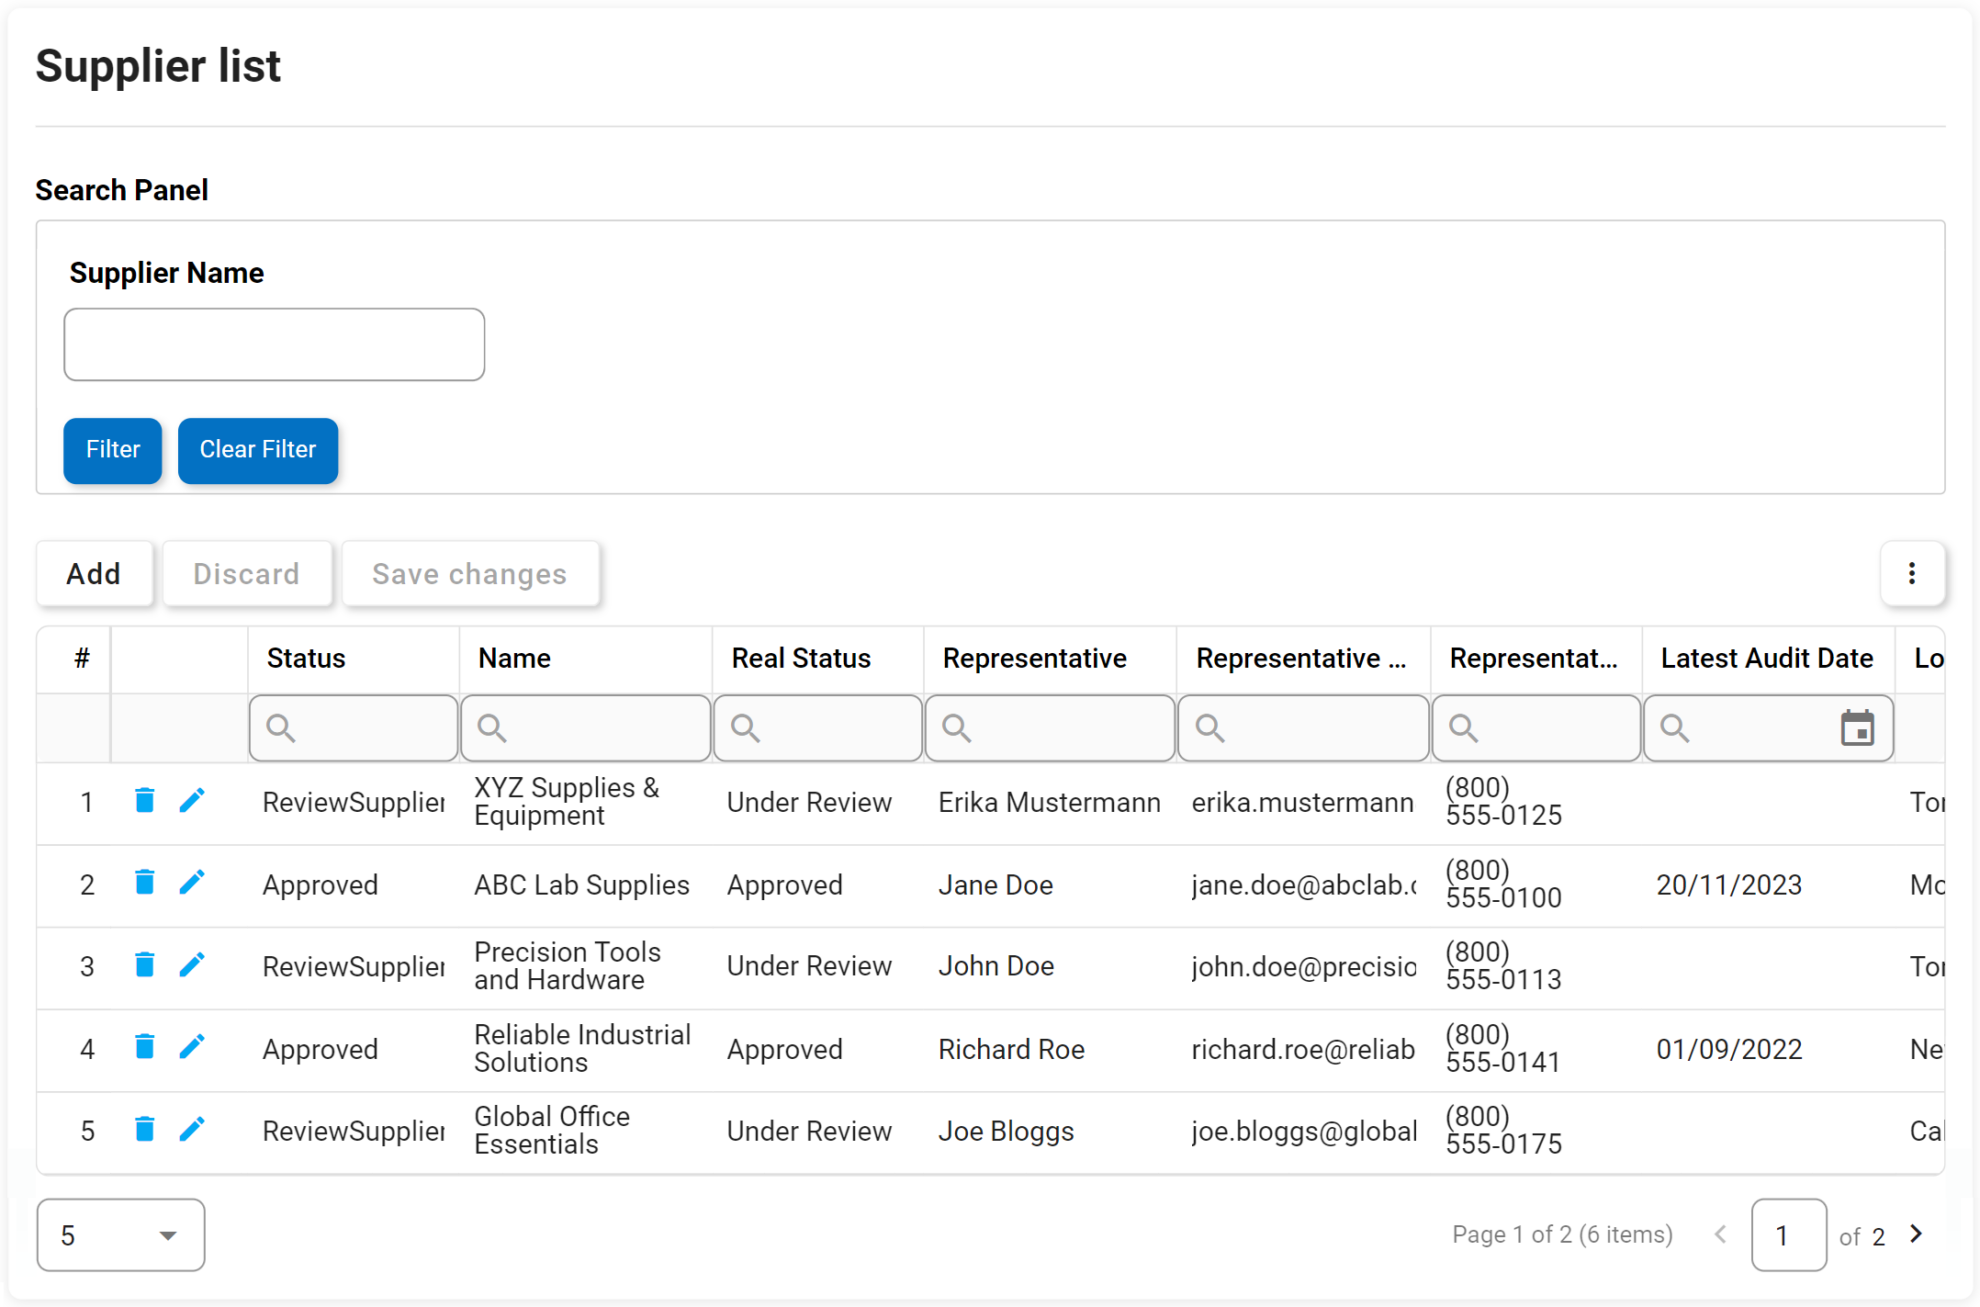1980x1307 pixels.
Task: Delete the Global Office Essentials supplier
Action: point(144,1130)
